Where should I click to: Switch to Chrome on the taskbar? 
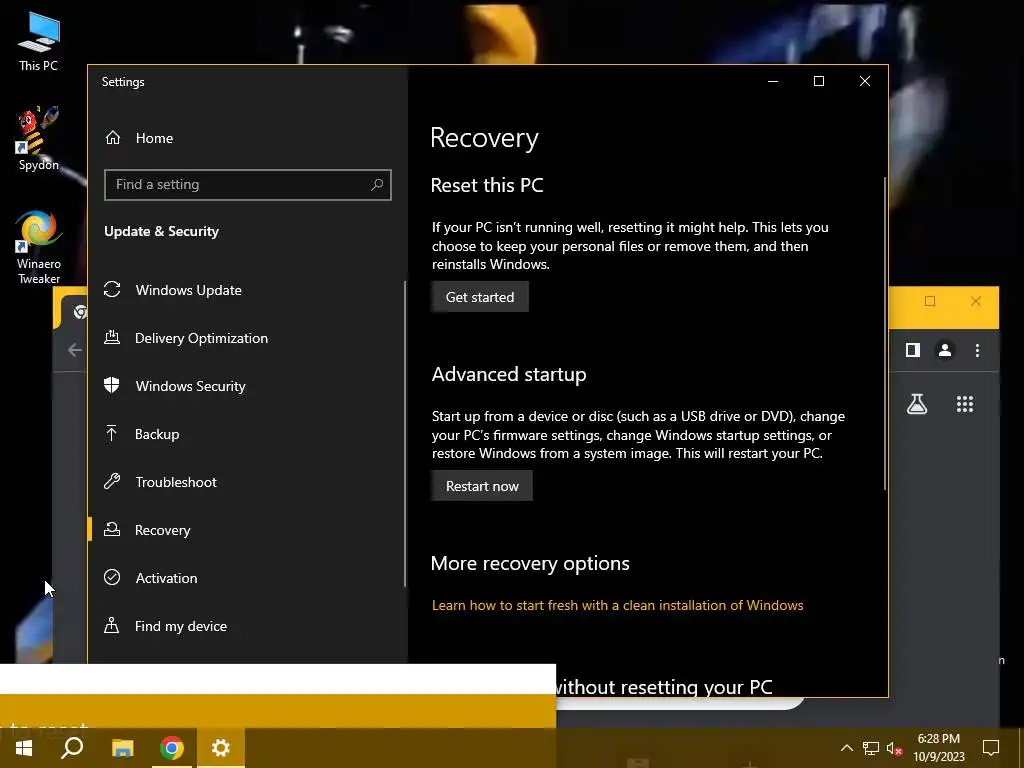(x=172, y=748)
